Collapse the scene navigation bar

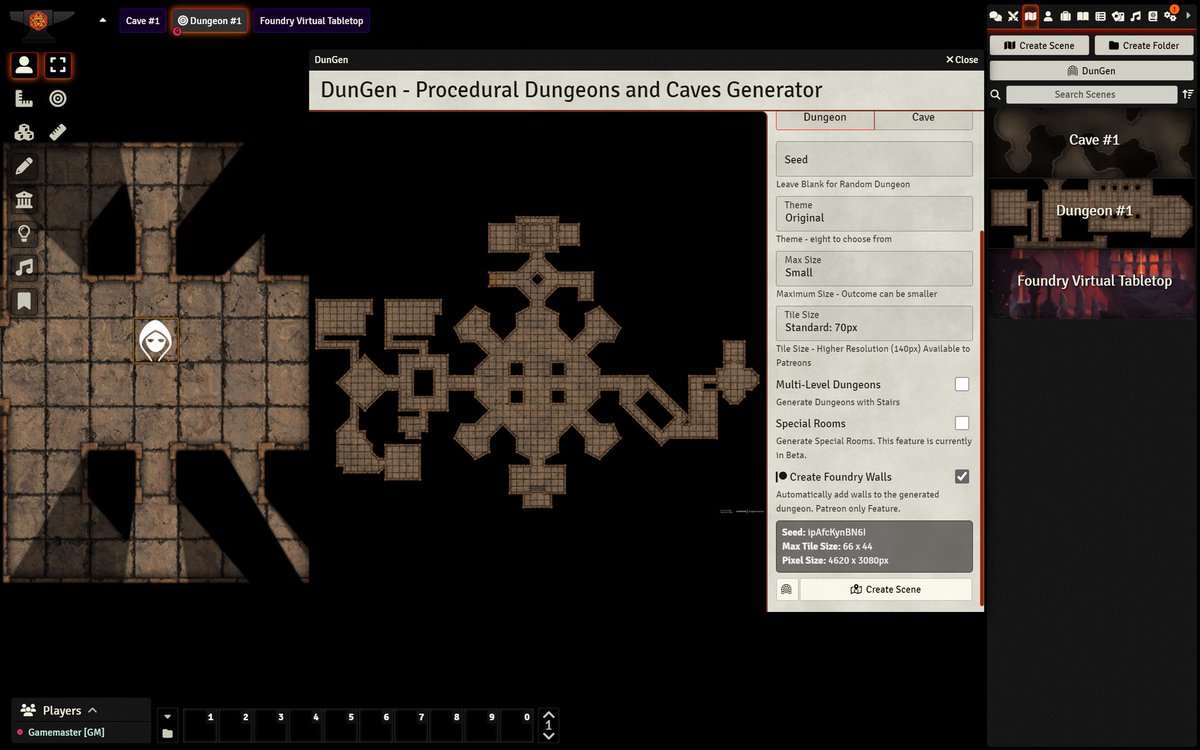coord(103,20)
